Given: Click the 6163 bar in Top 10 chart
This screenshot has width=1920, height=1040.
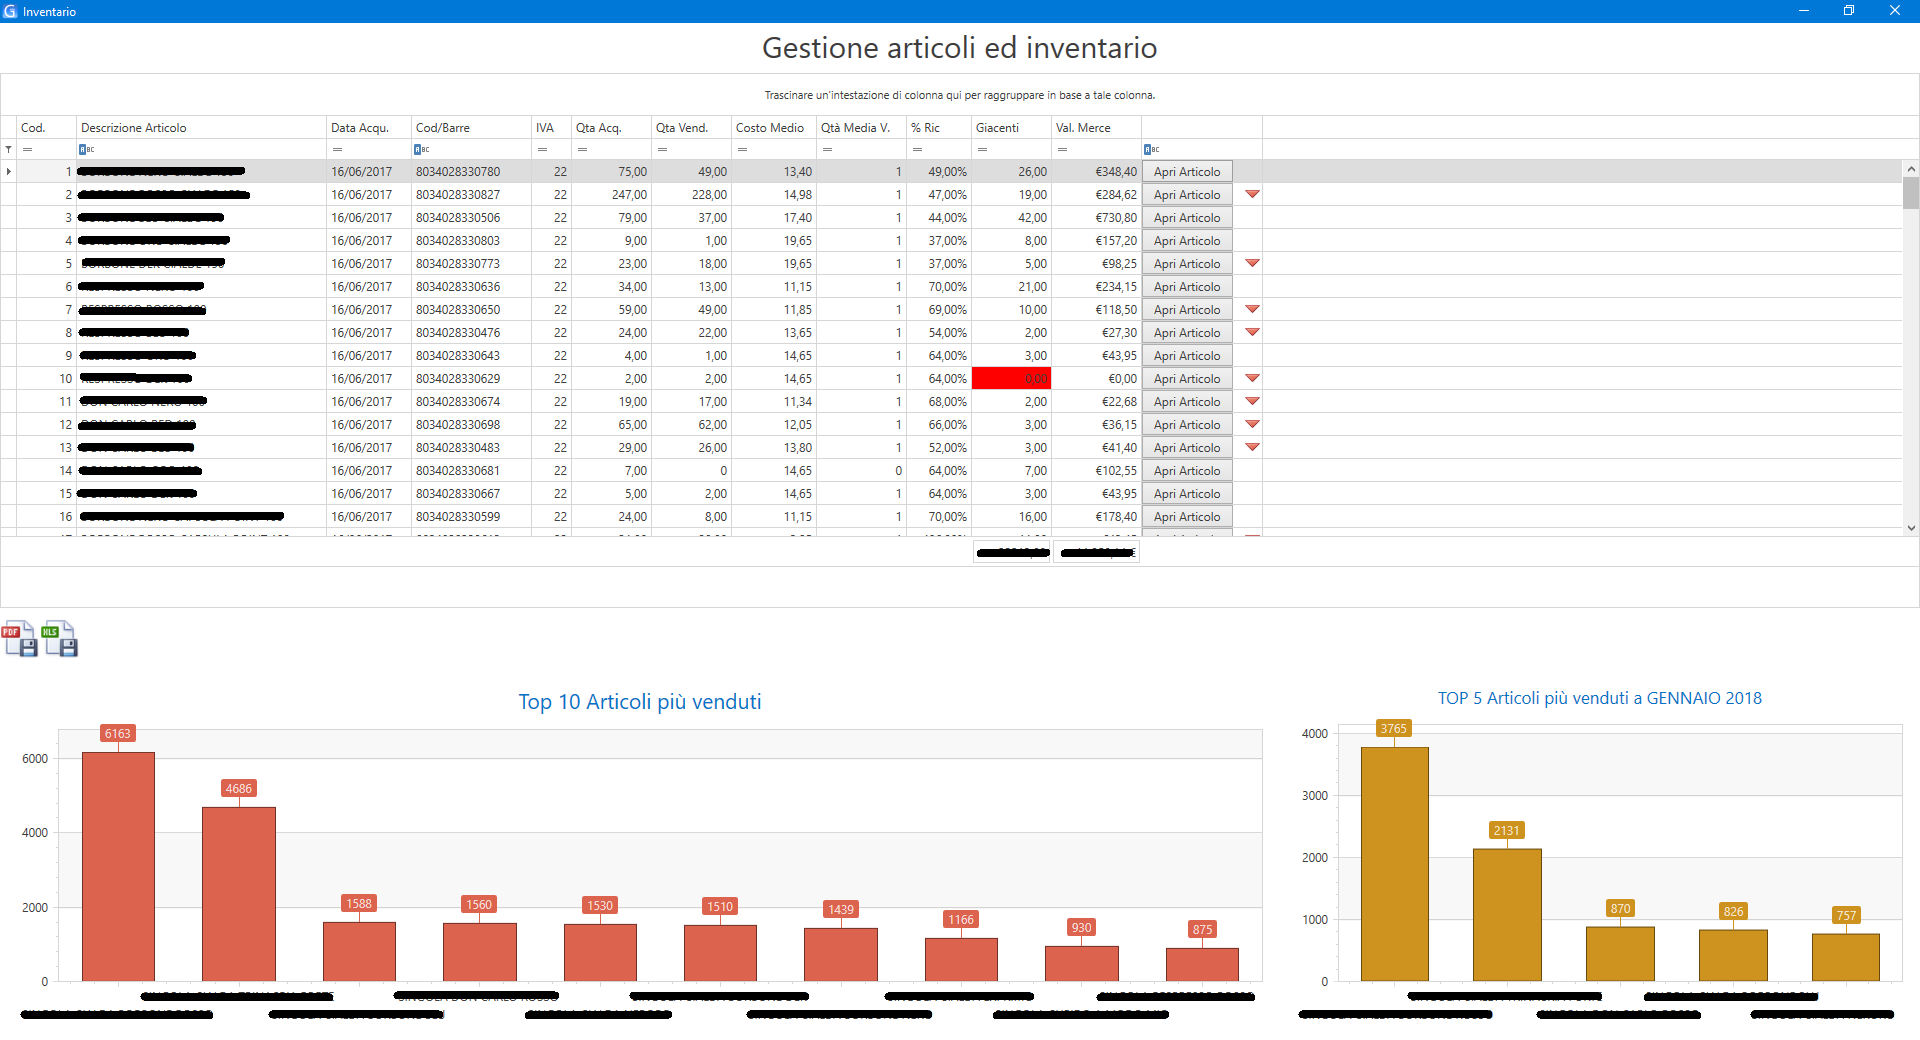Looking at the screenshot, I should pyautogui.click(x=118, y=866).
